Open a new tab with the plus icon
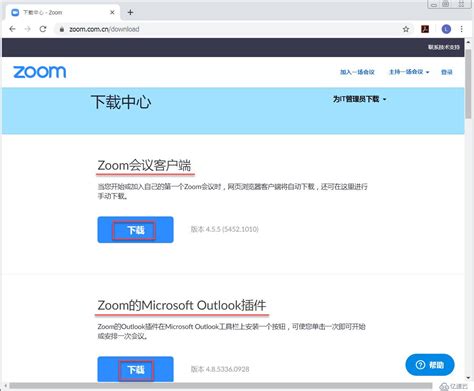474x391 pixels. (x=130, y=12)
